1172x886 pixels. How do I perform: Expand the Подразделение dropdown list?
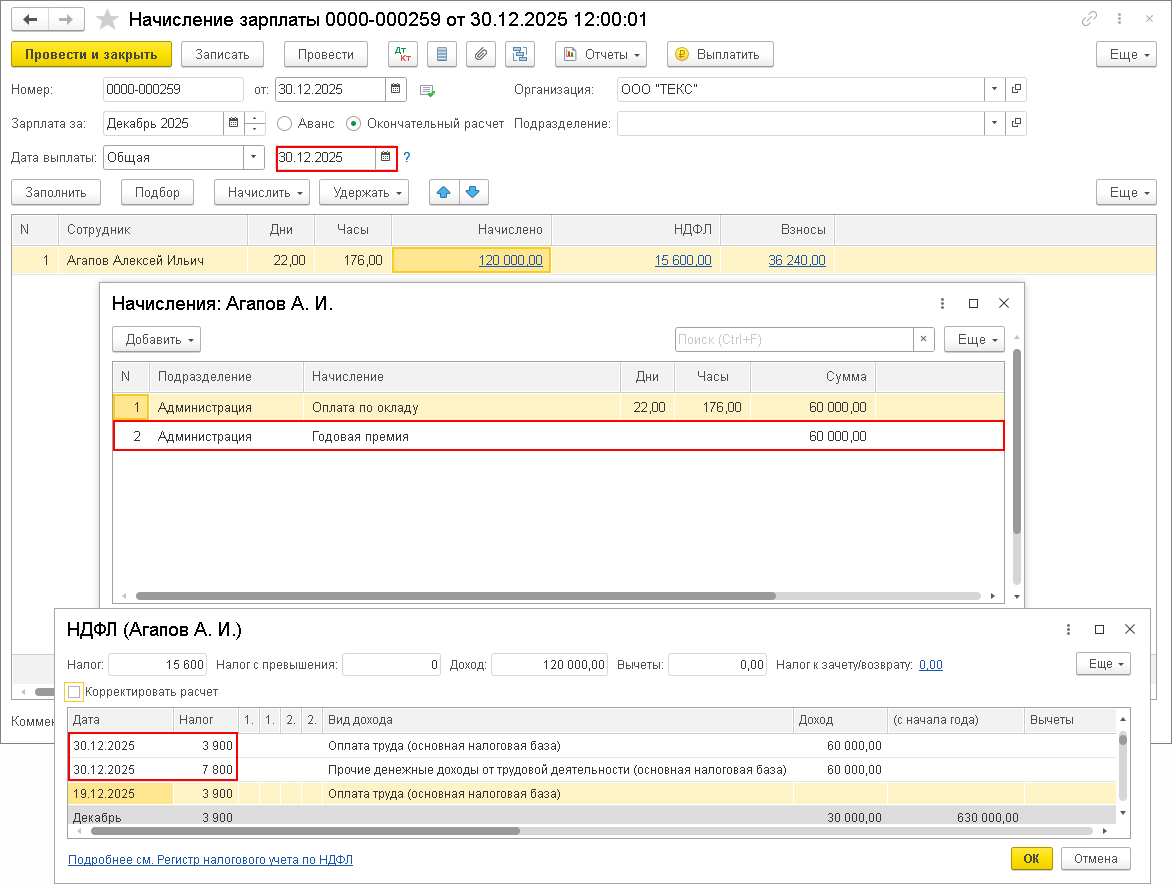(994, 123)
